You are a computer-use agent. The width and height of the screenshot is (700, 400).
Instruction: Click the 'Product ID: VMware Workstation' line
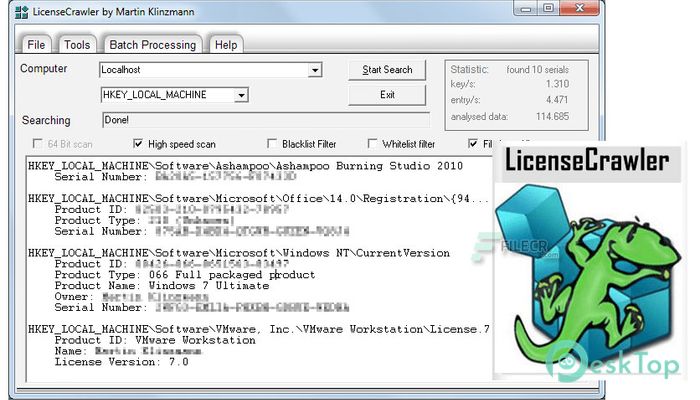point(155,340)
